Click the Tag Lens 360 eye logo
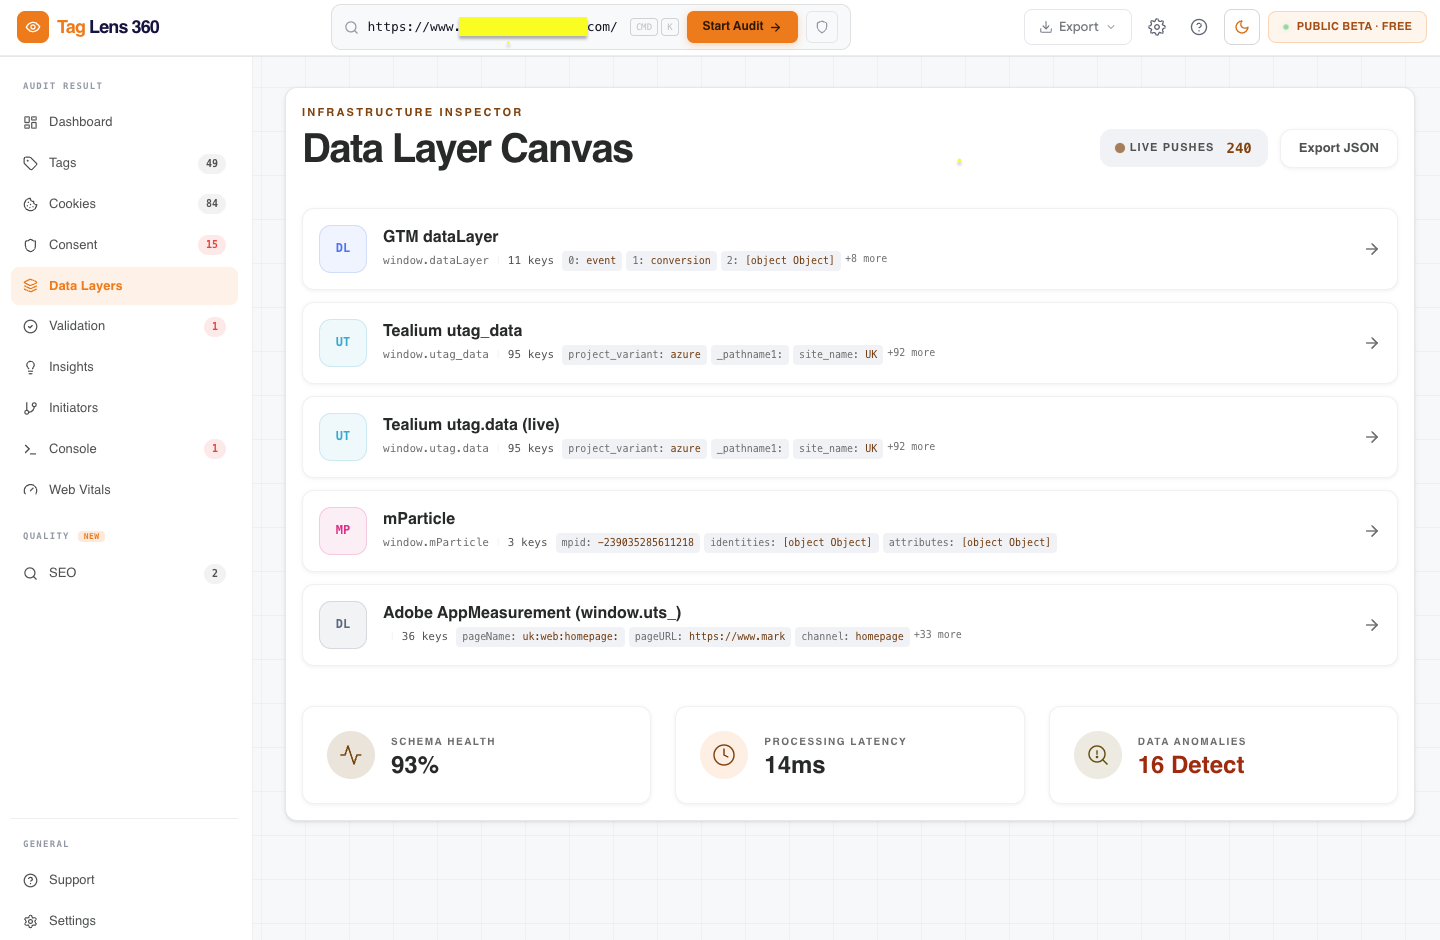 click(33, 27)
